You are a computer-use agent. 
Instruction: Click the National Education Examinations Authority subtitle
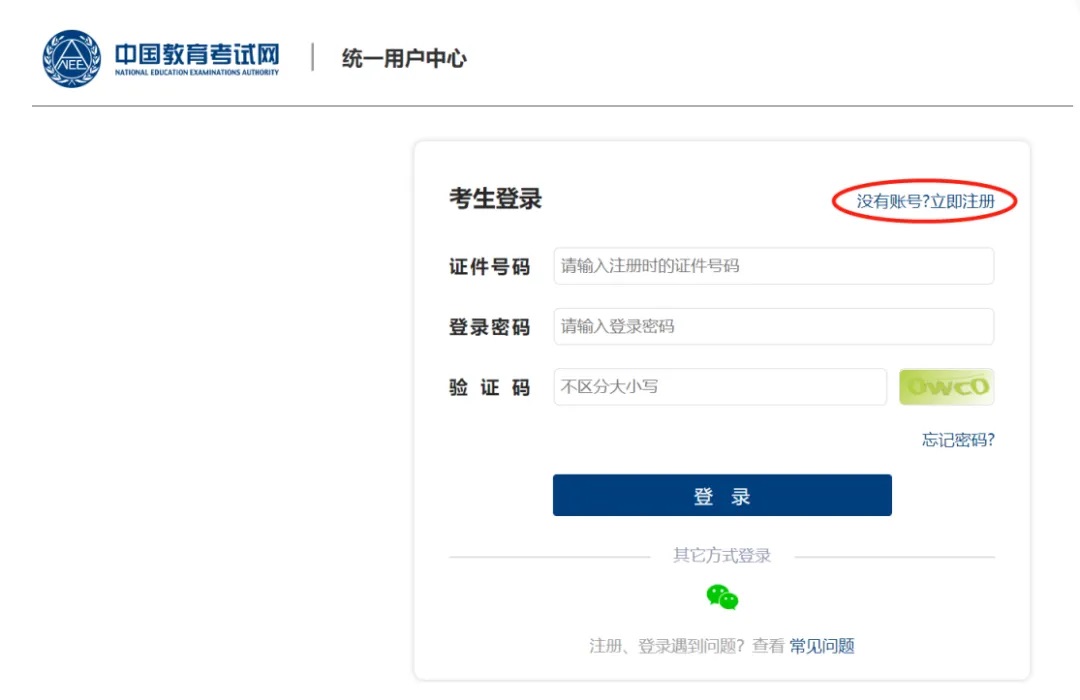197,73
